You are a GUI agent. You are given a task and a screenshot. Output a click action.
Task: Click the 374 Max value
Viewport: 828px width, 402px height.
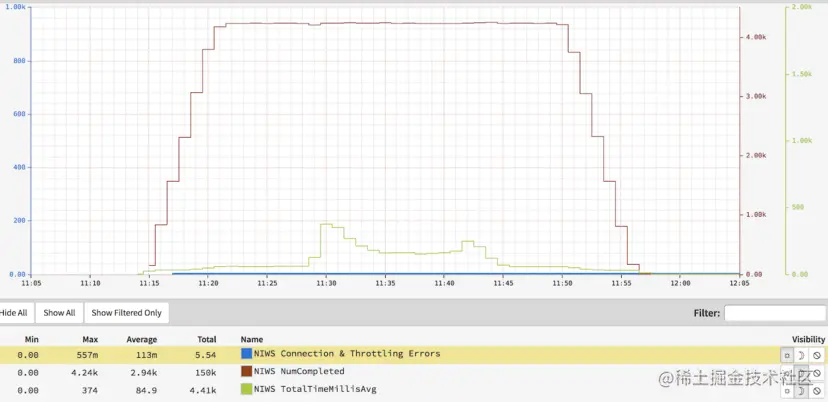pos(91,390)
